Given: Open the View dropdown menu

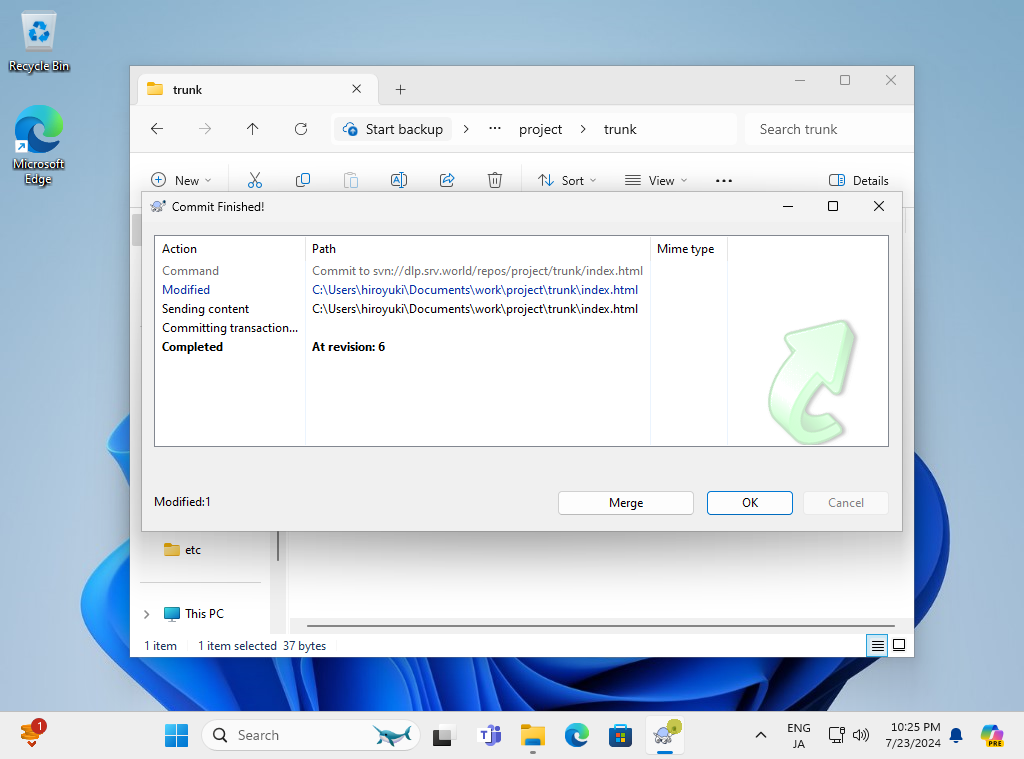Looking at the screenshot, I should (656, 180).
